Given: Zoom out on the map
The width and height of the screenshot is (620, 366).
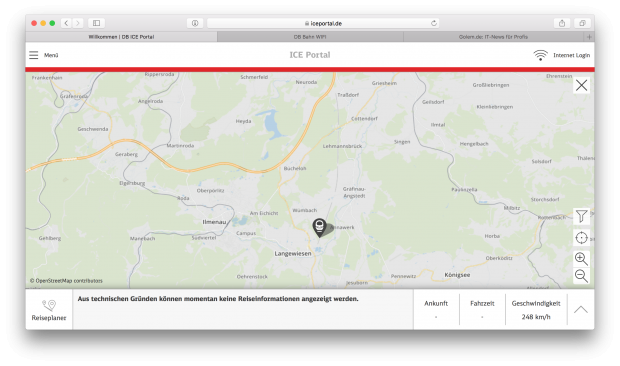Looking at the screenshot, I should (x=581, y=275).
